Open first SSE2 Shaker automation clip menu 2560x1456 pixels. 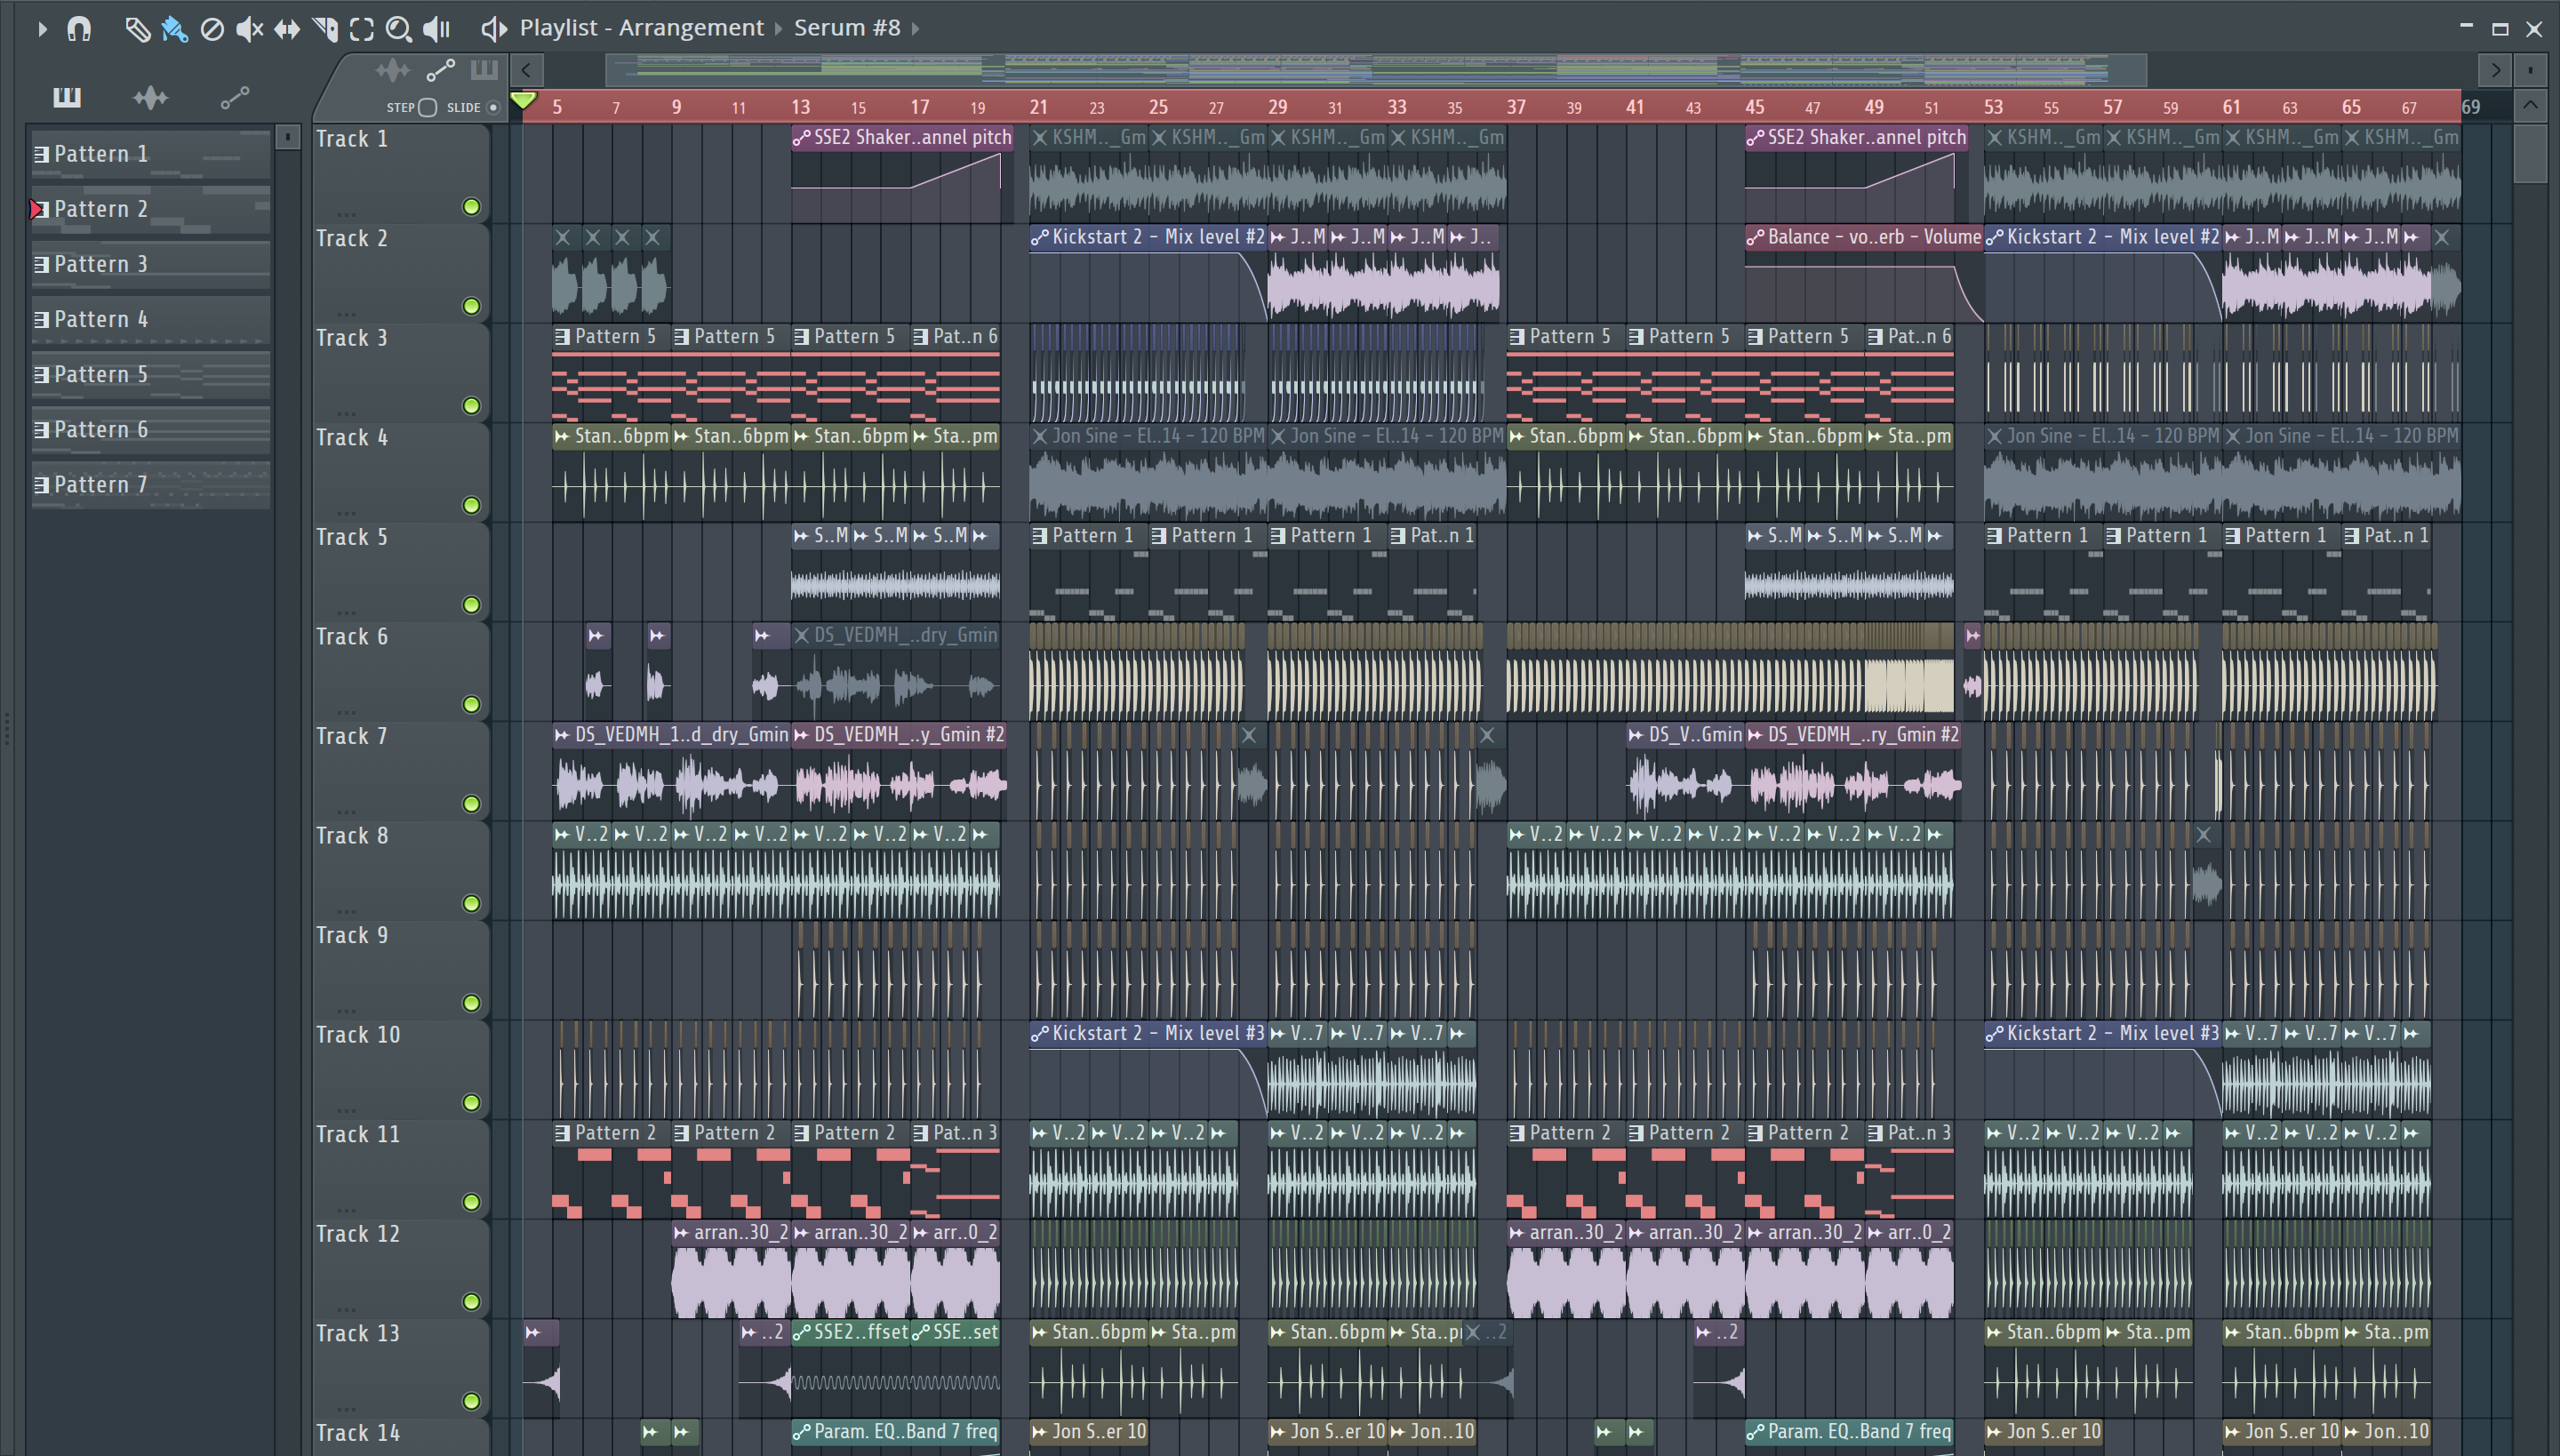click(x=801, y=138)
